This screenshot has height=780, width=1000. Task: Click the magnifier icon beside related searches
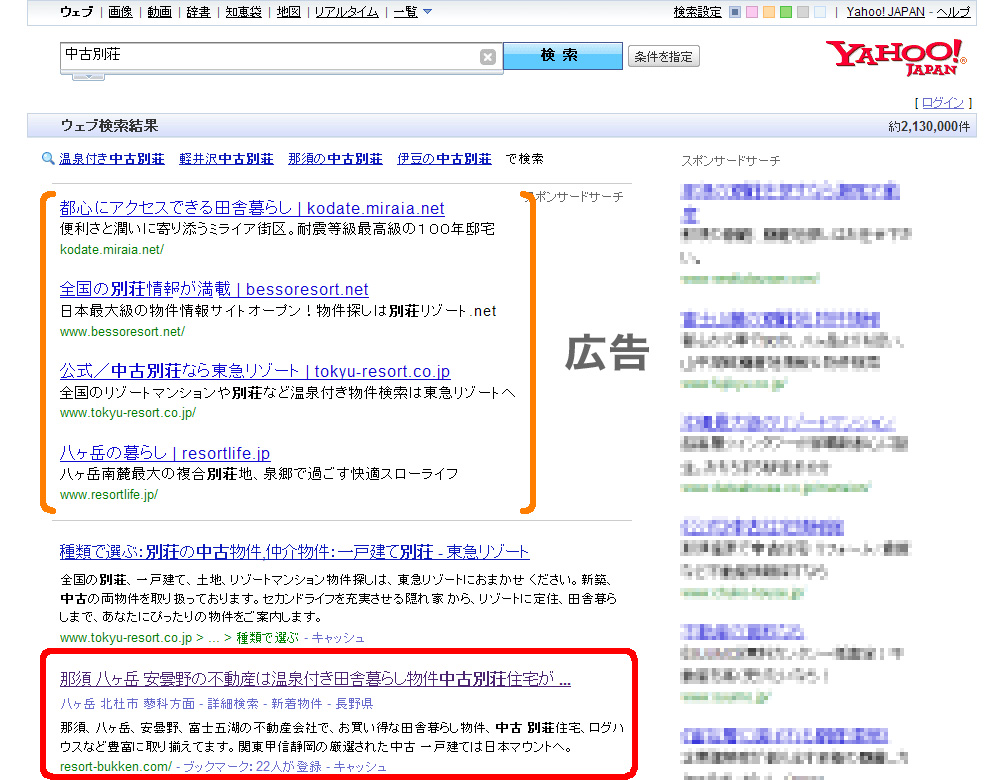click(48, 158)
